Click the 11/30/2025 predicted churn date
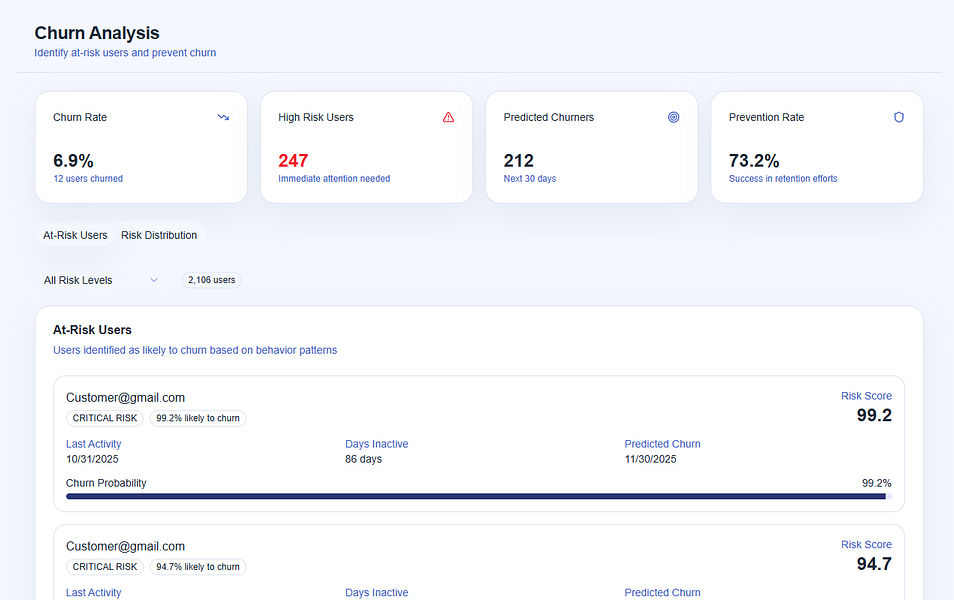Screen dimensions: 954x600 (650, 459)
